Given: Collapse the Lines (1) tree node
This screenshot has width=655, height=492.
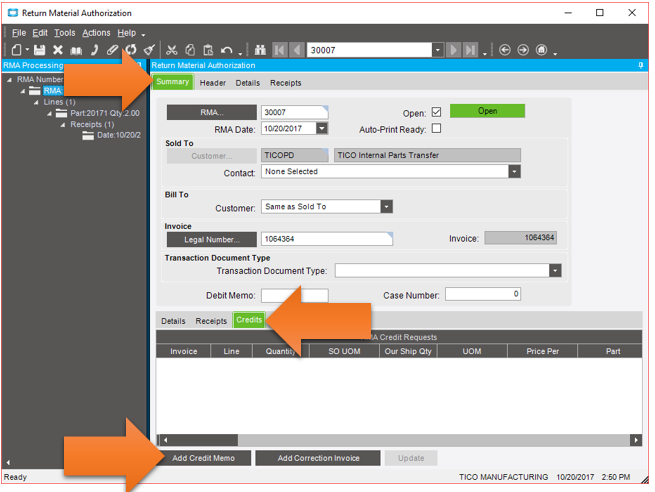Looking at the screenshot, I should point(36,102).
